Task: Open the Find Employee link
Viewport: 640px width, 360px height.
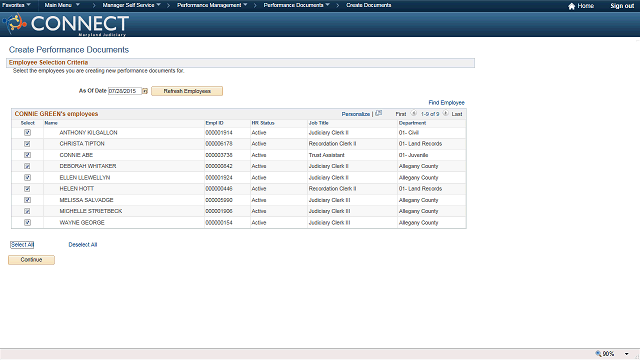Action: click(x=446, y=102)
